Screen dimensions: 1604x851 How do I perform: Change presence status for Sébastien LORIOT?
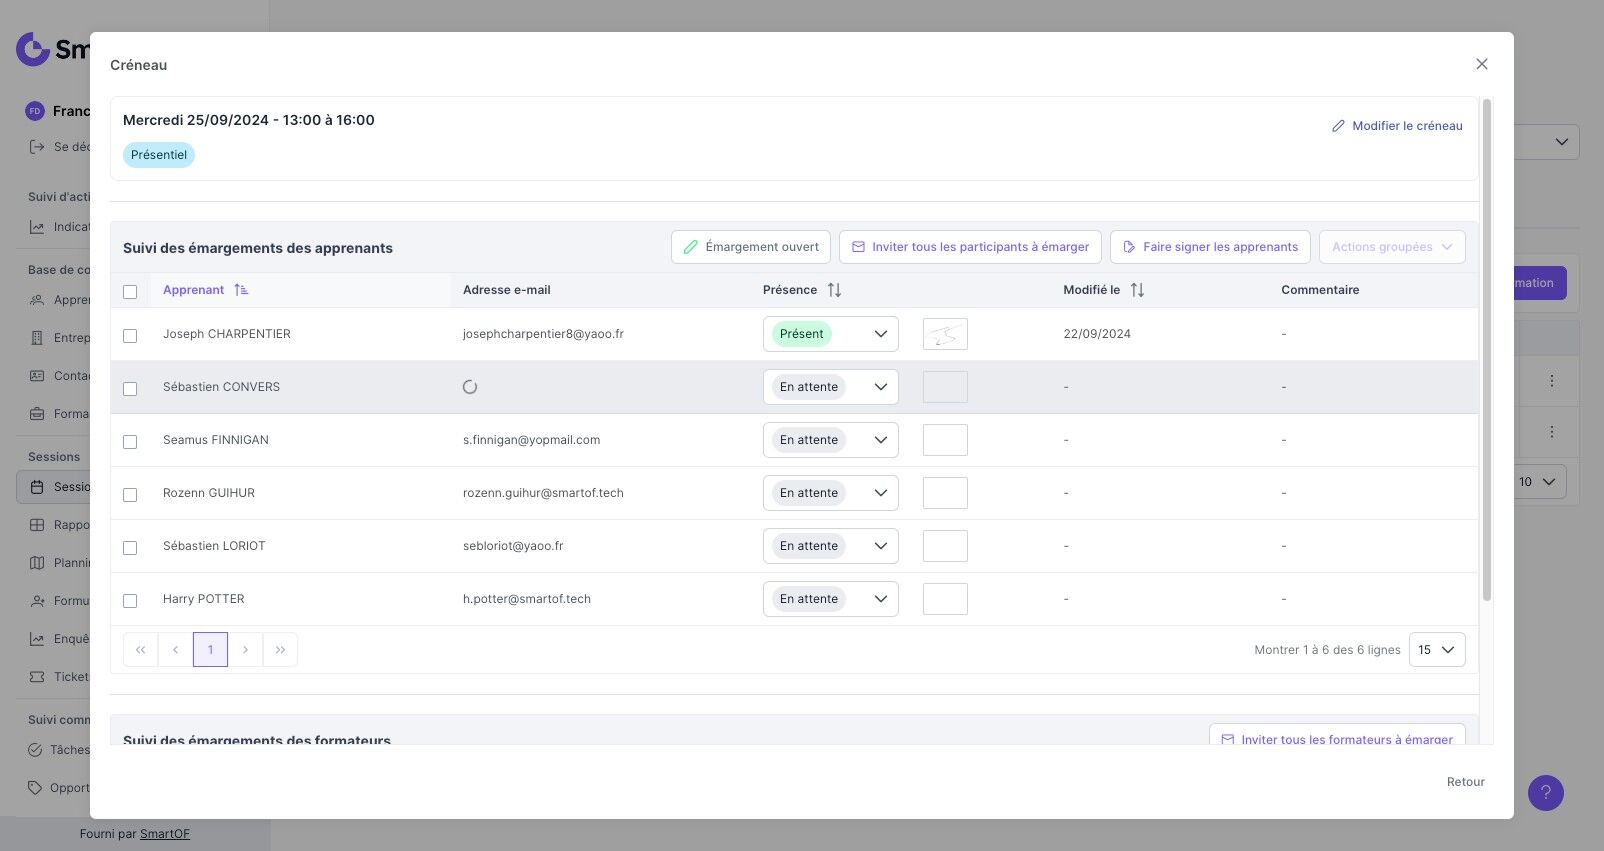pos(830,546)
